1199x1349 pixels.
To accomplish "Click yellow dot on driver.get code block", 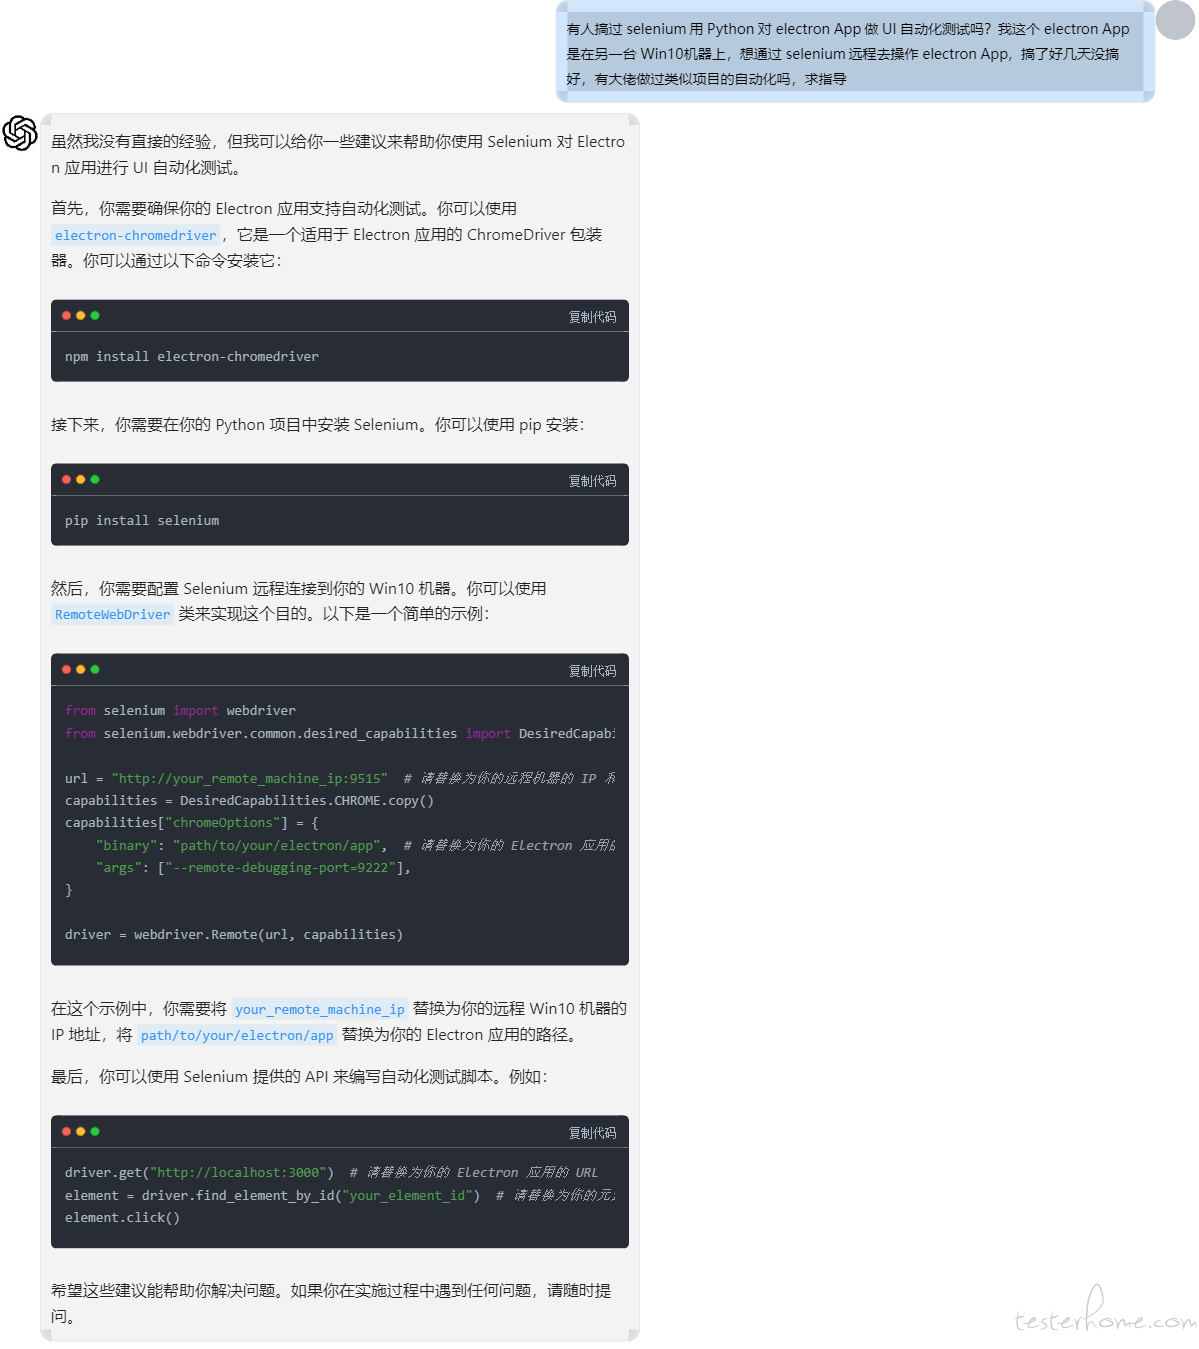I will pyautogui.click(x=81, y=1132).
